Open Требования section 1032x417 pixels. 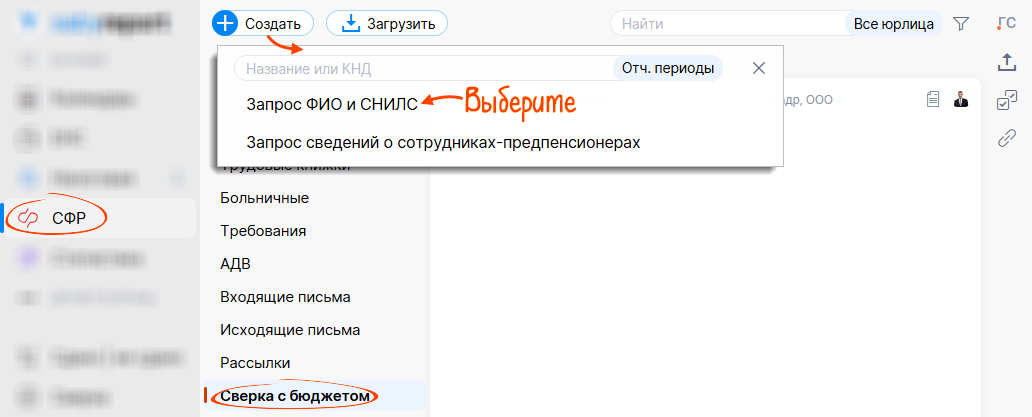[x=263, y=231]
